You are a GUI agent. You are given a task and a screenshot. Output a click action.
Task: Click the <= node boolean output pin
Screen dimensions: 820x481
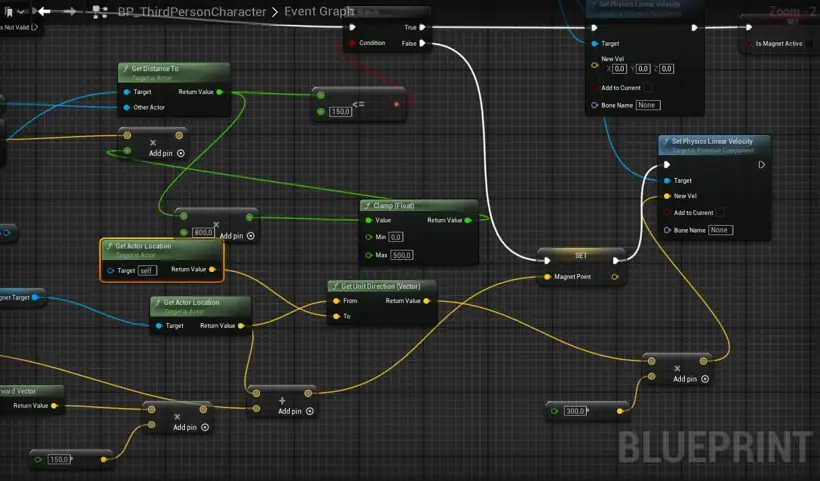coord(396,104)
